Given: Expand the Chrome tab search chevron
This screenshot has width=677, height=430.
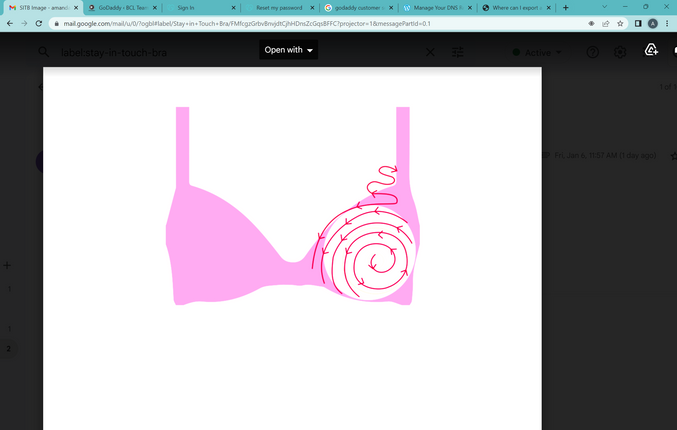Looking at the screenshot, I should [x=604, y=7].
